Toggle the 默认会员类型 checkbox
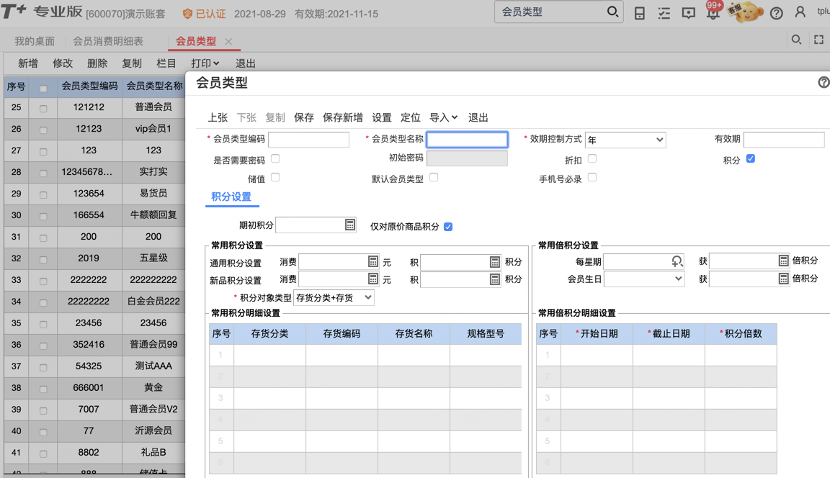Viewport: 830px width, 478px height. pyautogui.click(x=434, y=177)
